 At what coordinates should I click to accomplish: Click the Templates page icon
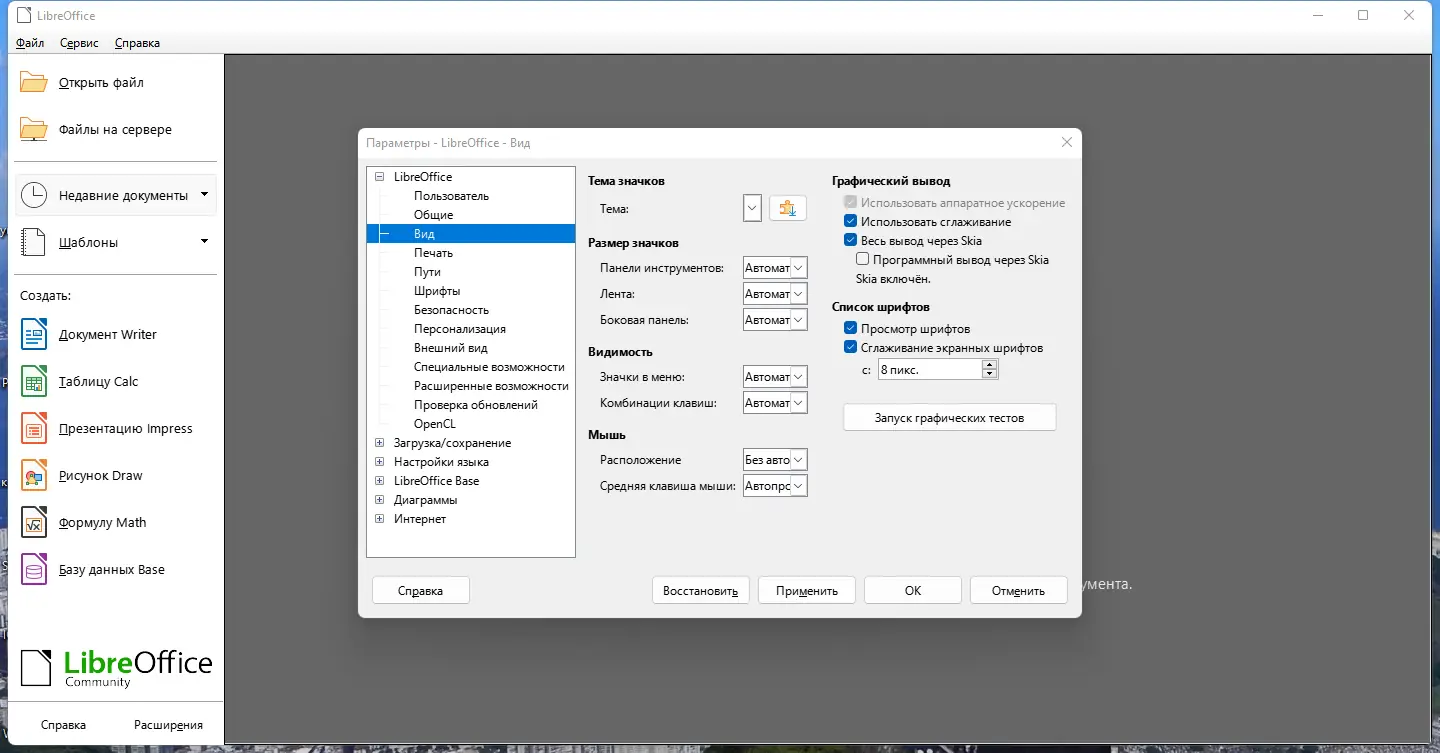click(34, 242)
